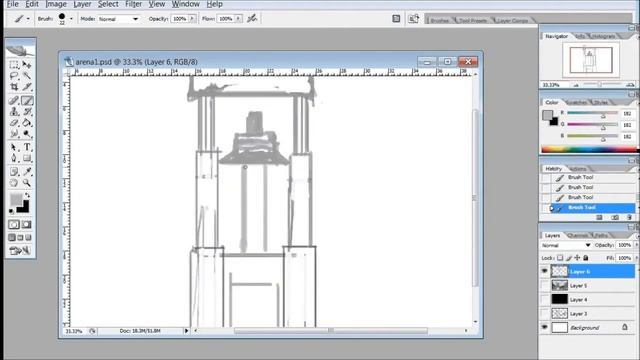Enable airbrush mode in options bar
Screen dimensions: 640x360
(252, 18)
